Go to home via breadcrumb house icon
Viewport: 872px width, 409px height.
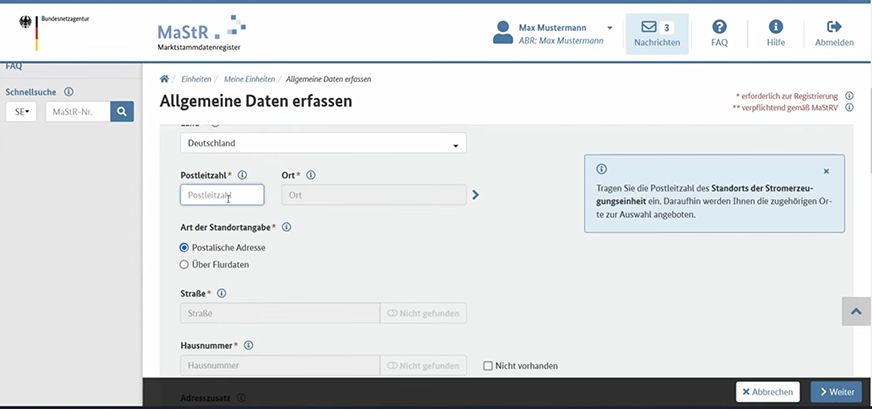click(x=164, y=78)
